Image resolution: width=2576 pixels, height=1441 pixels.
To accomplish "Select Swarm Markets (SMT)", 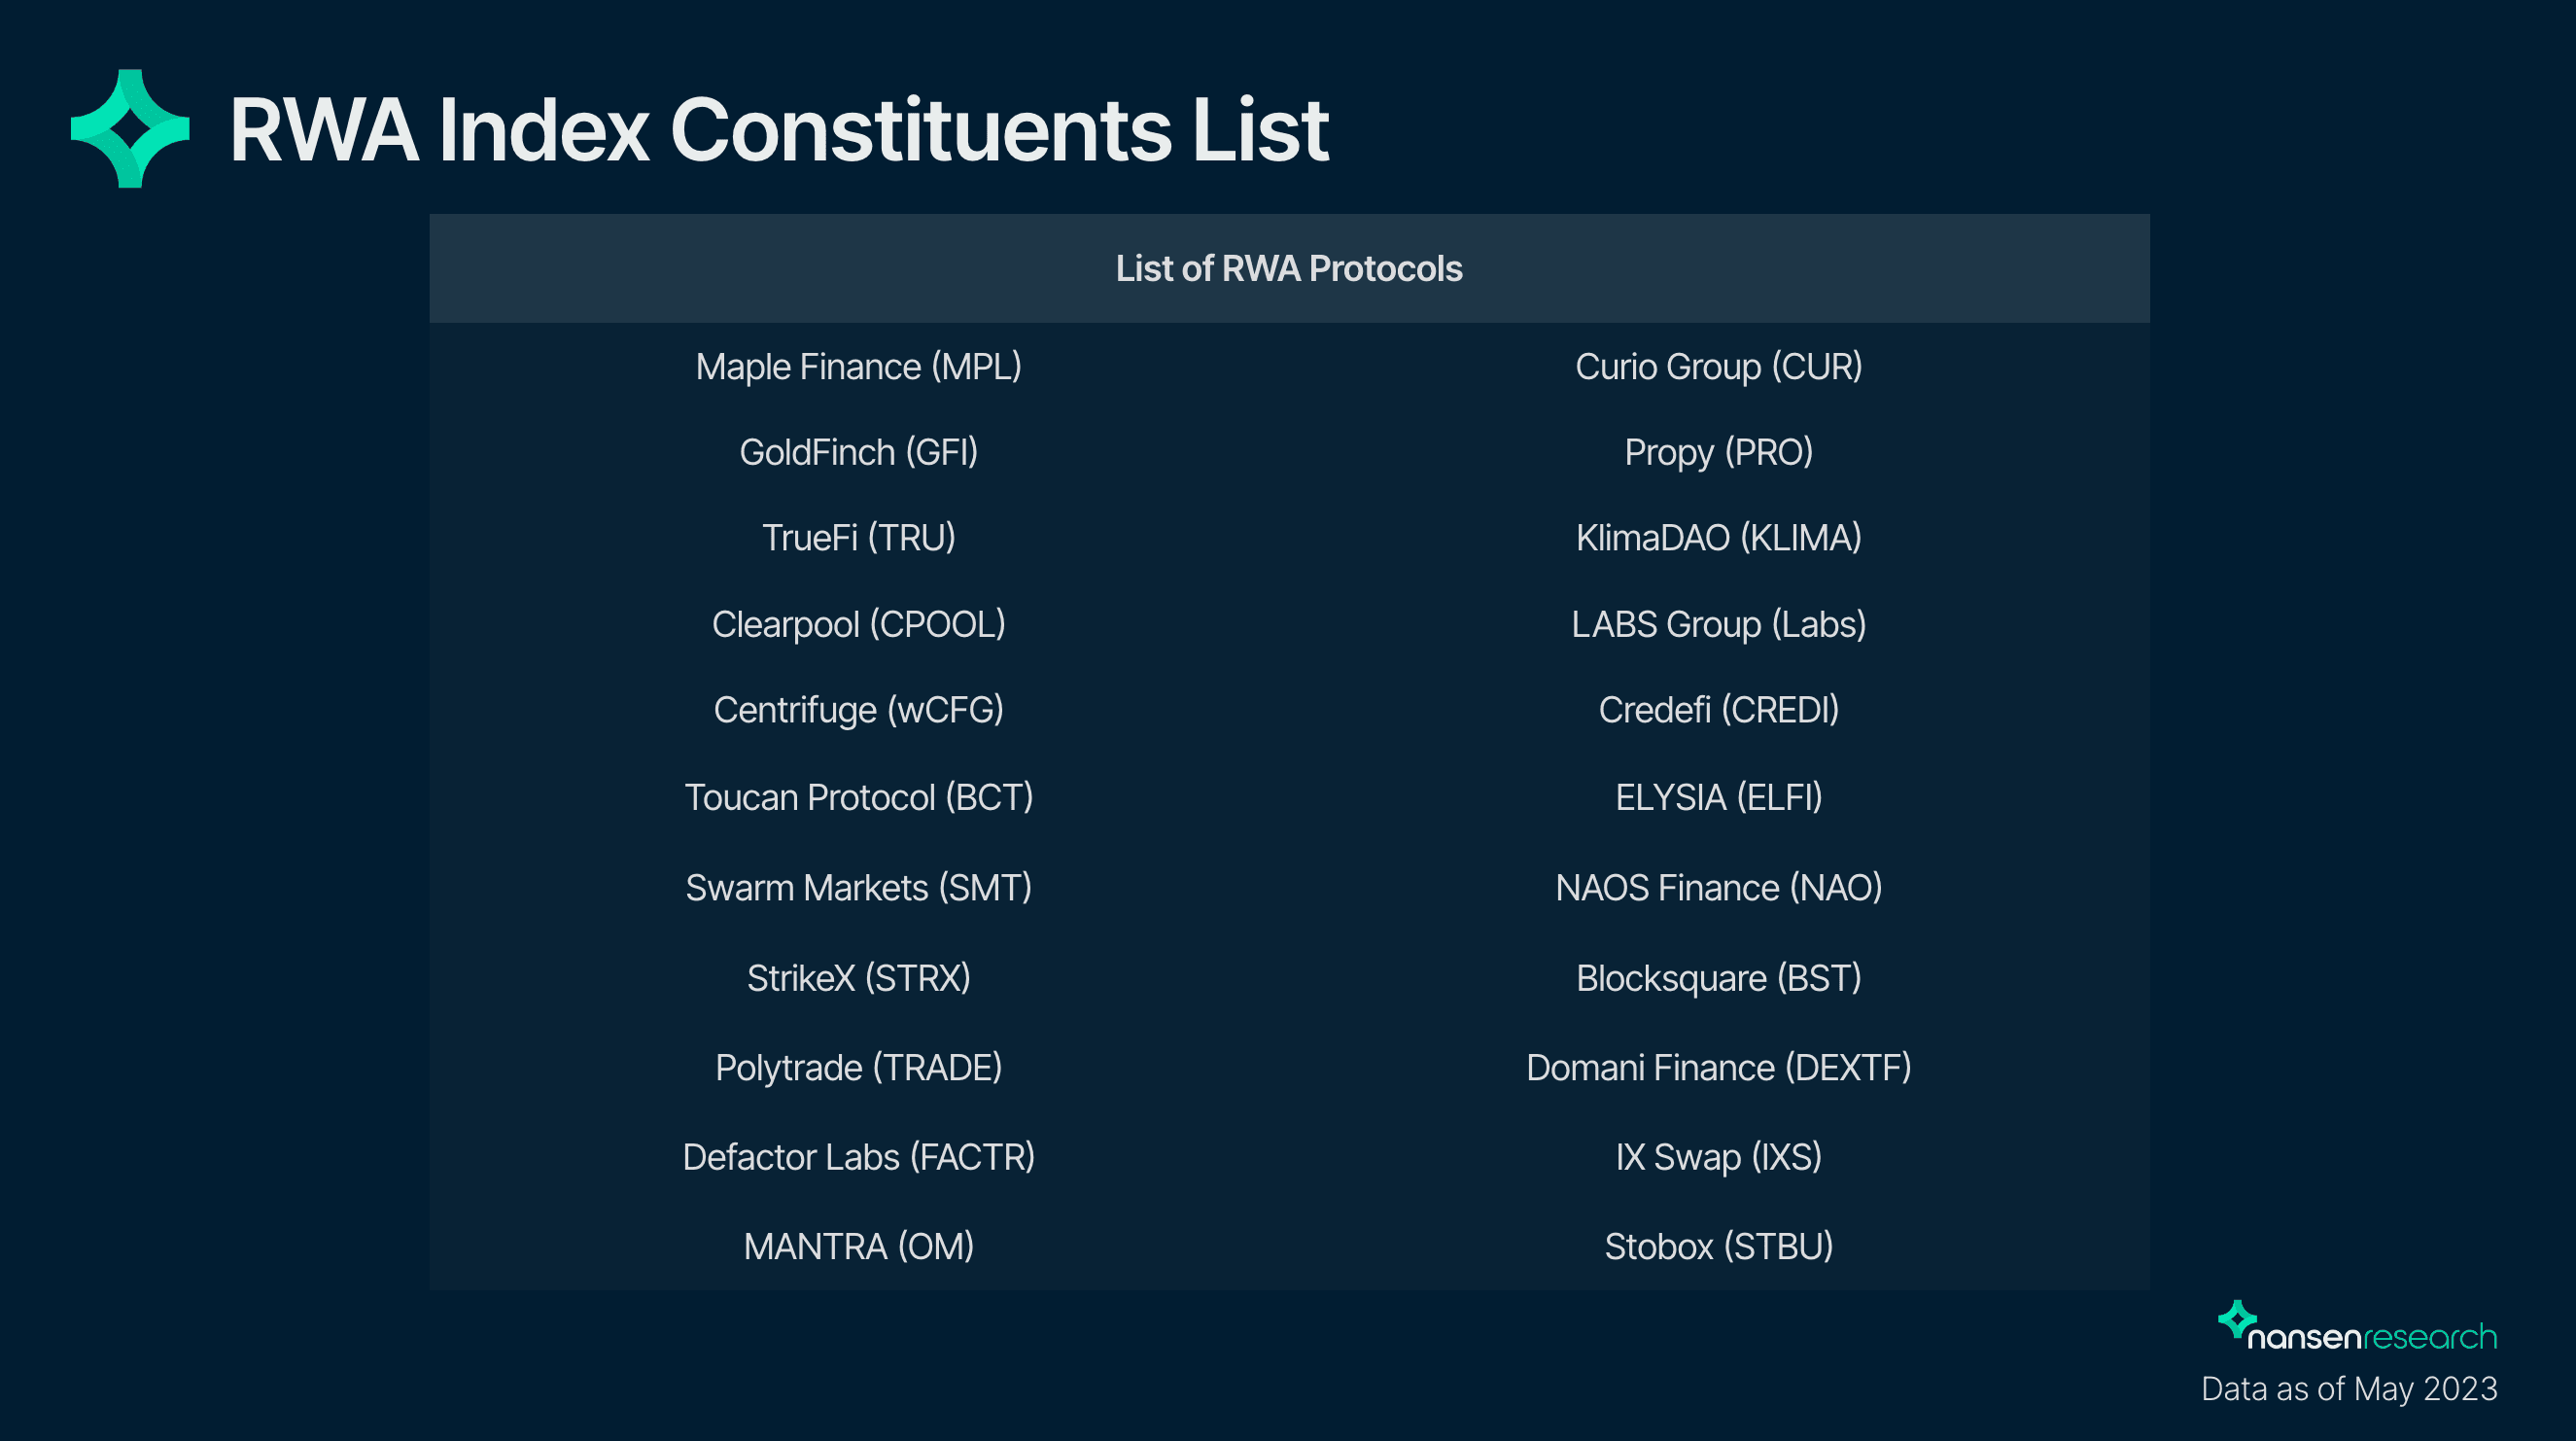I will (x=859, y=888).
